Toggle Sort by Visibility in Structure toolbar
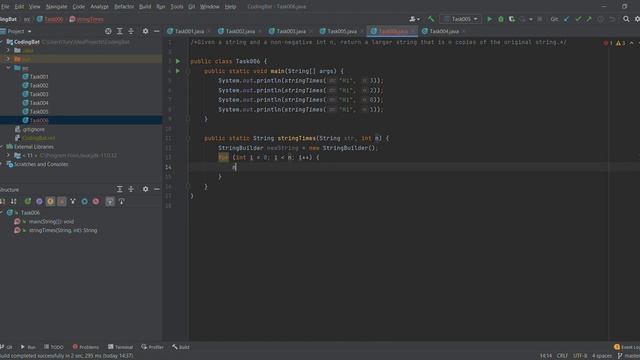 pos(2,201)
